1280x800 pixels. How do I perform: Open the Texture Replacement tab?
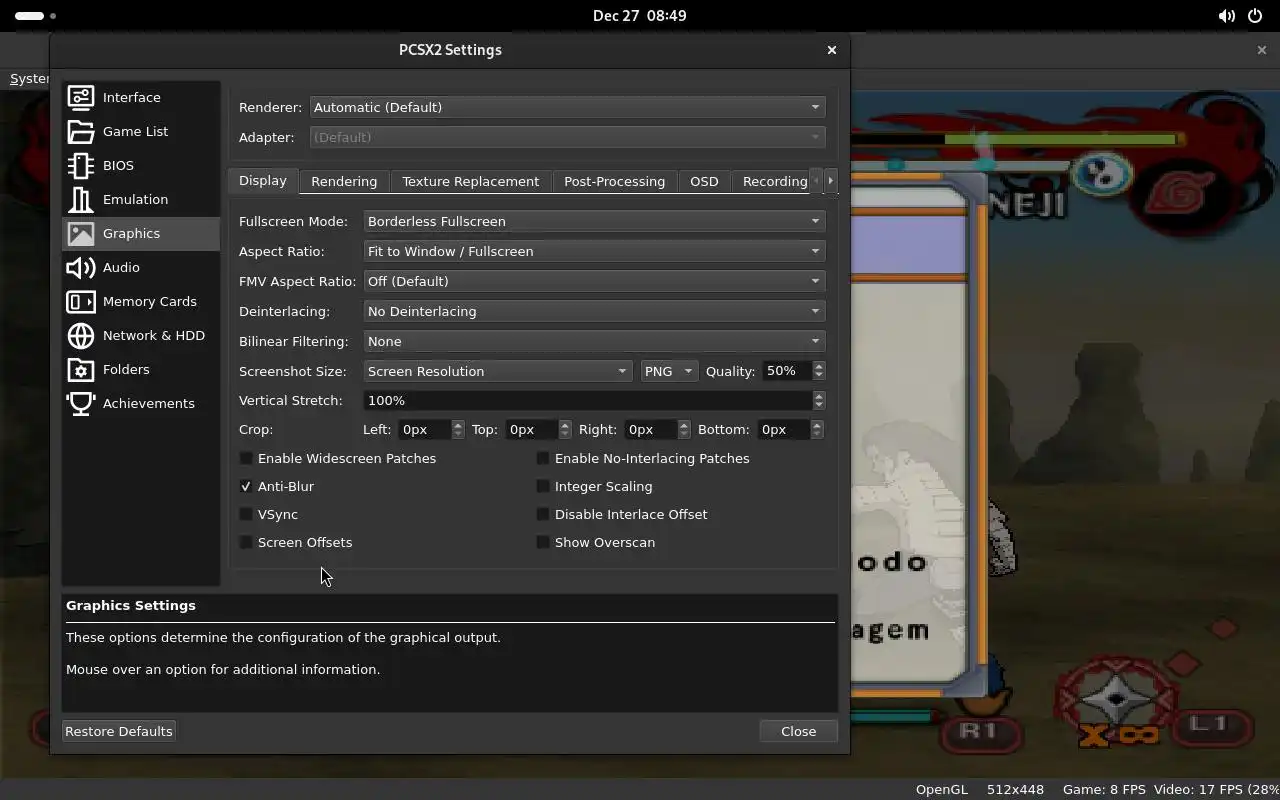[x=470, y=181]
